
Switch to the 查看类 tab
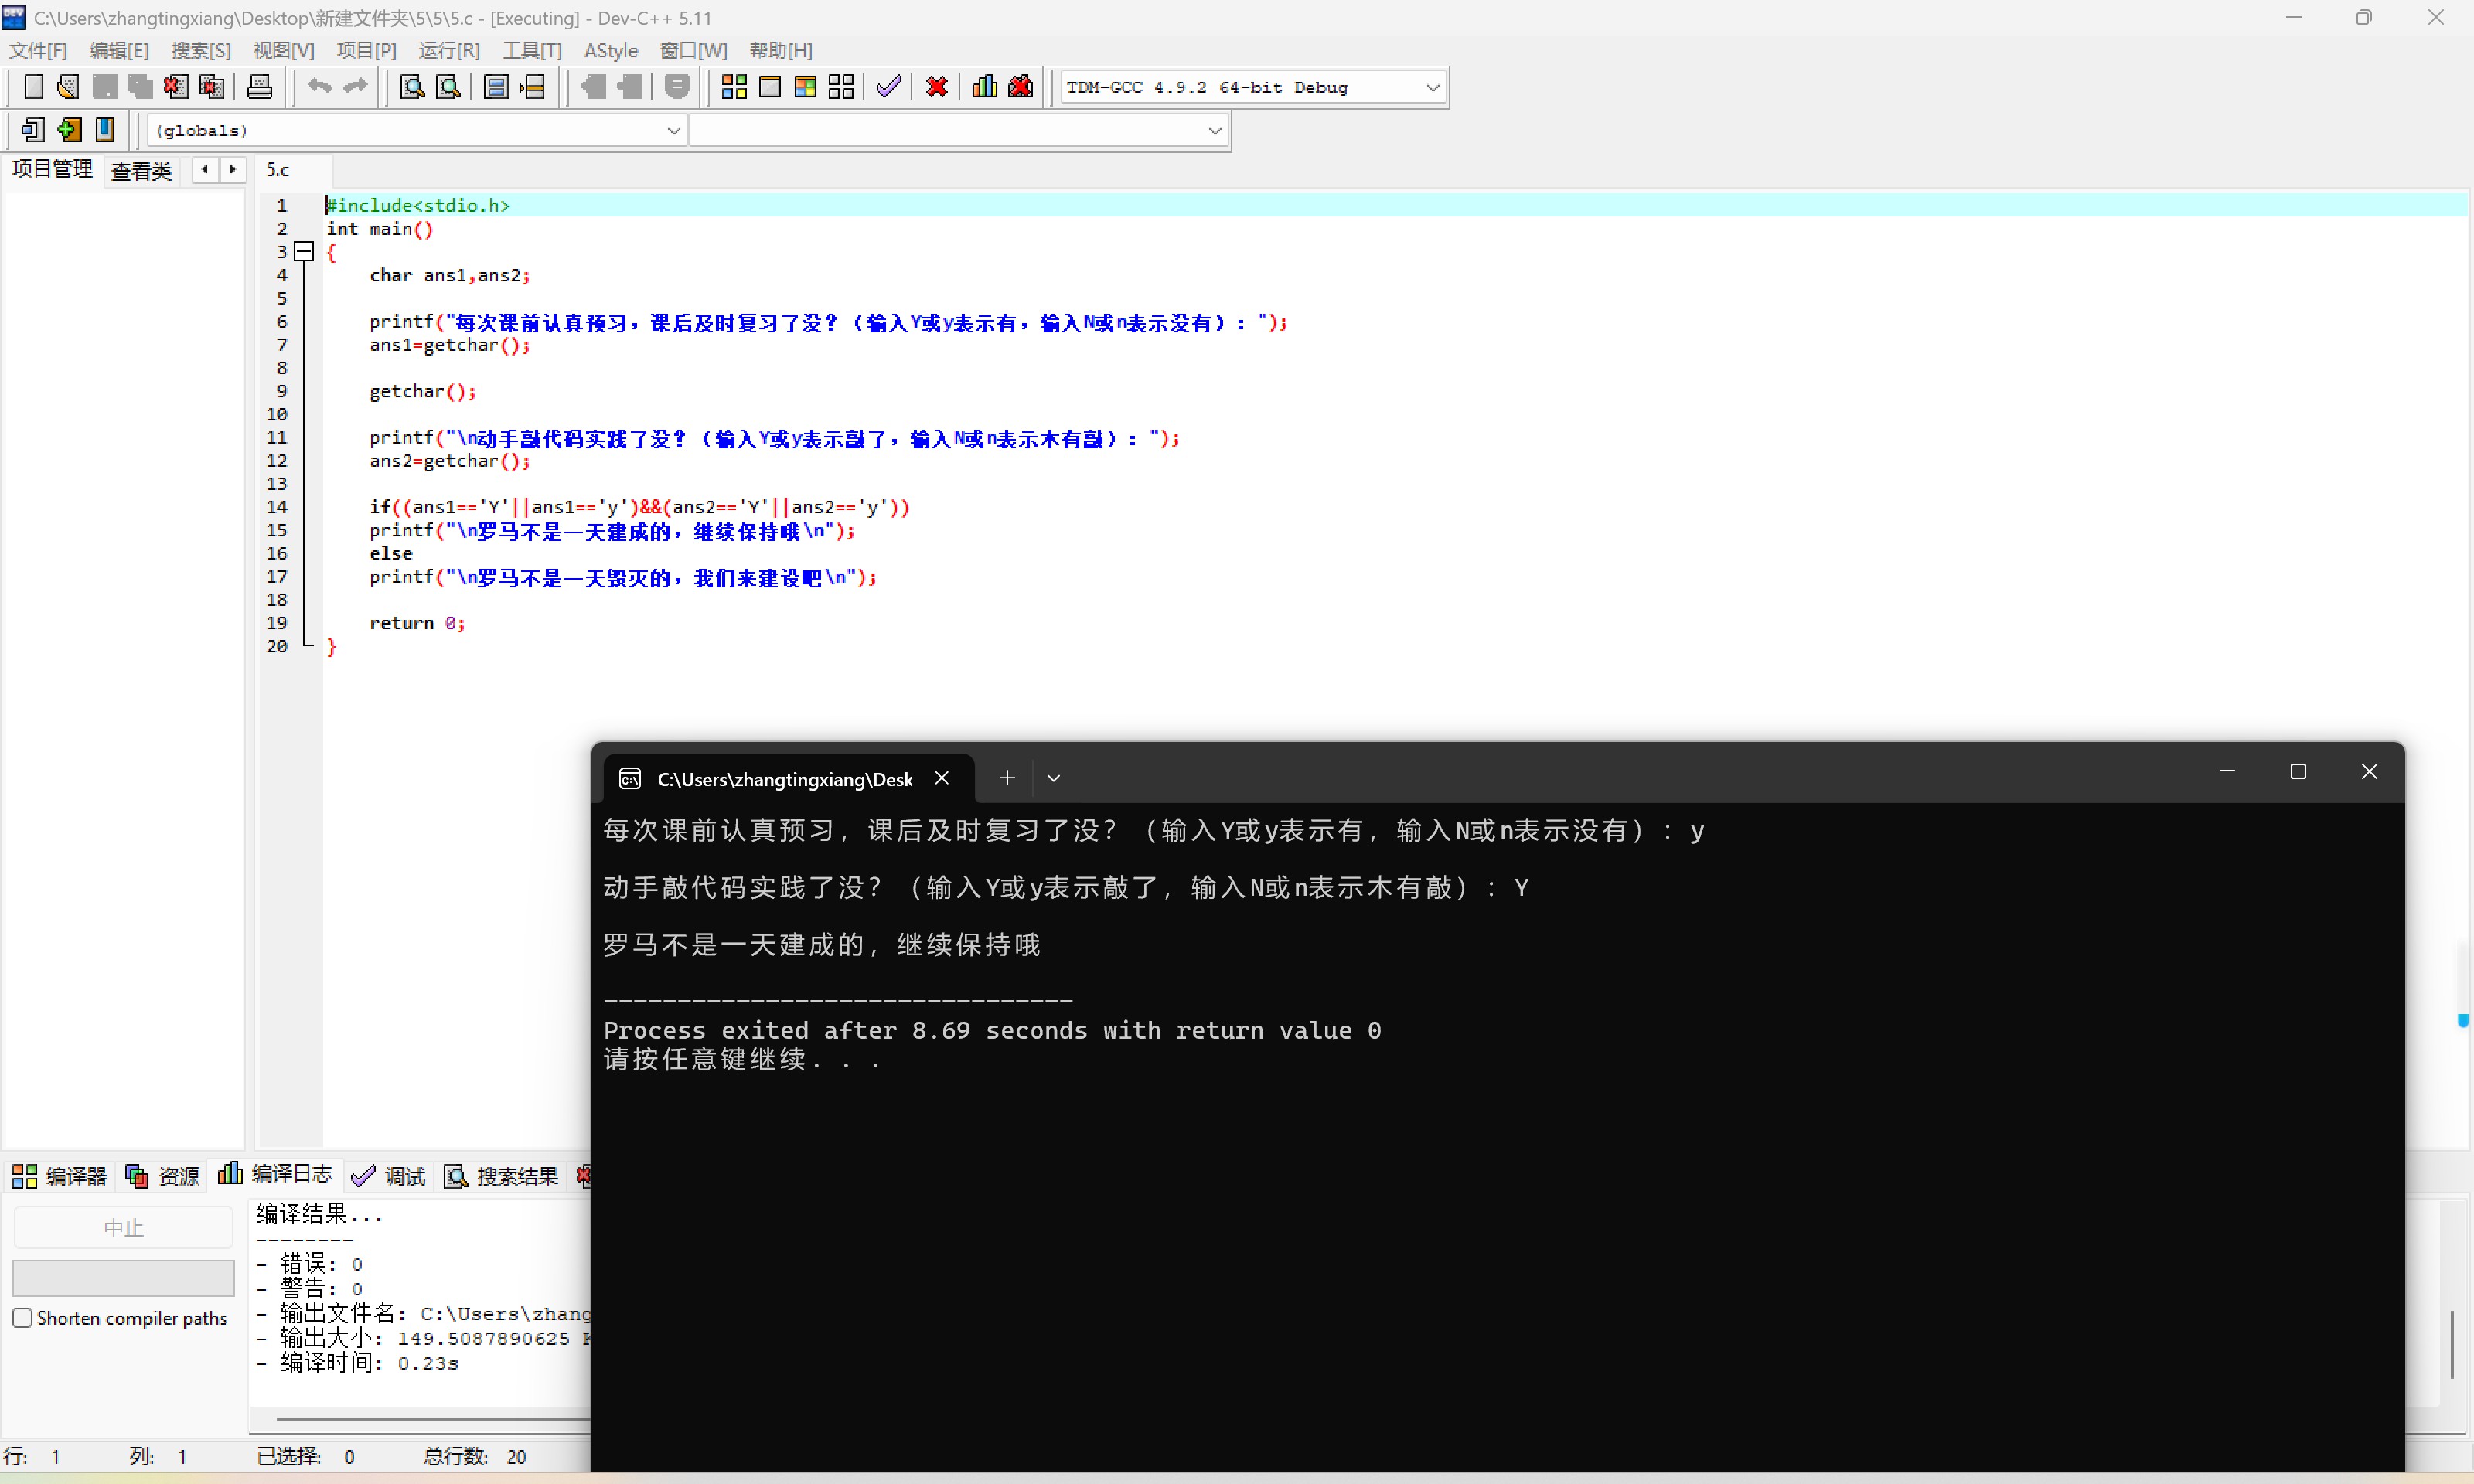point(141,171)
